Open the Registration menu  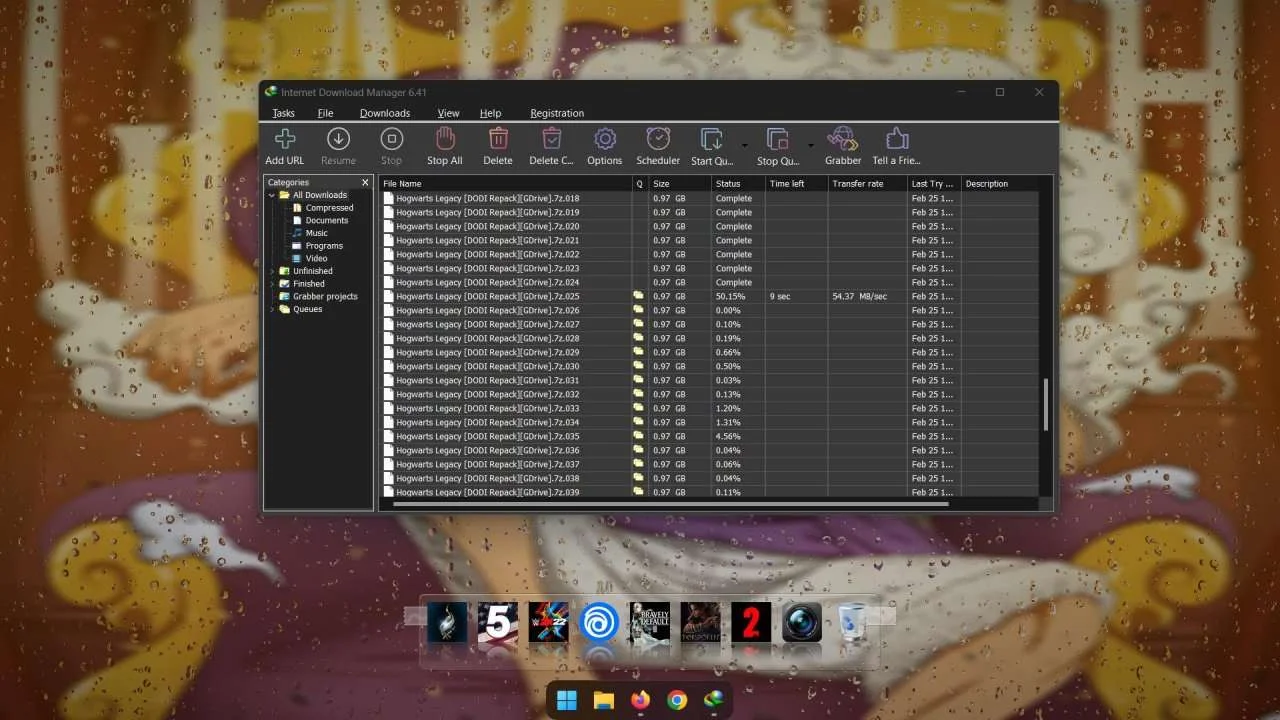tap(557, 113)
